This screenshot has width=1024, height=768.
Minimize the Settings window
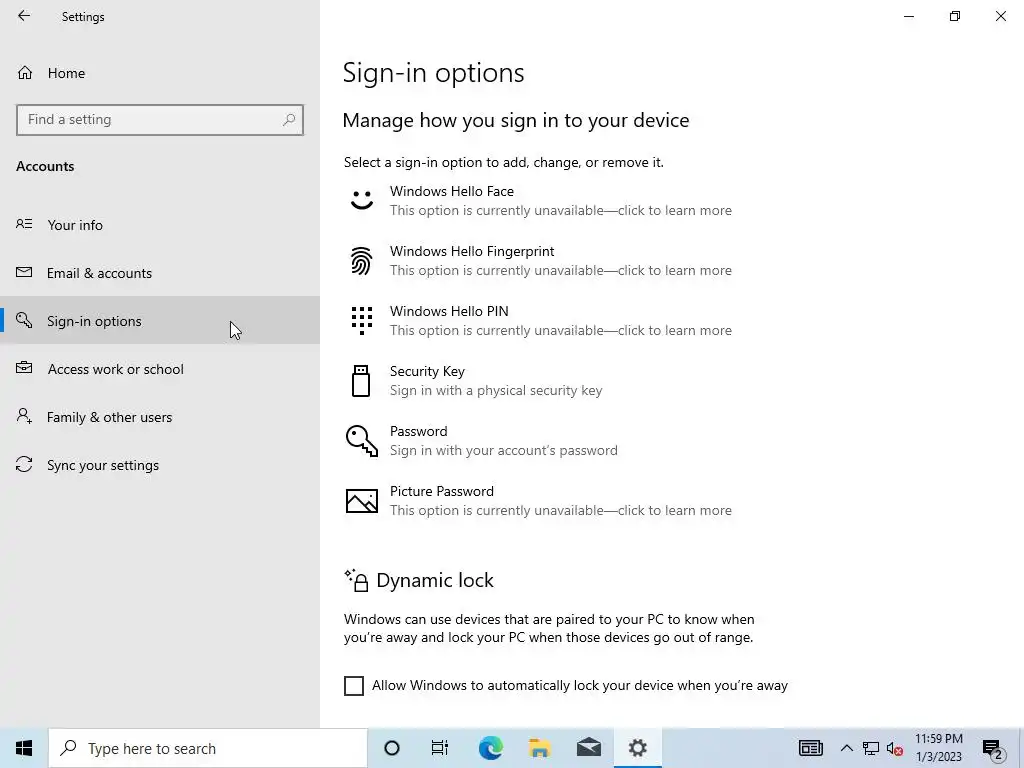[x=909, y=16]
